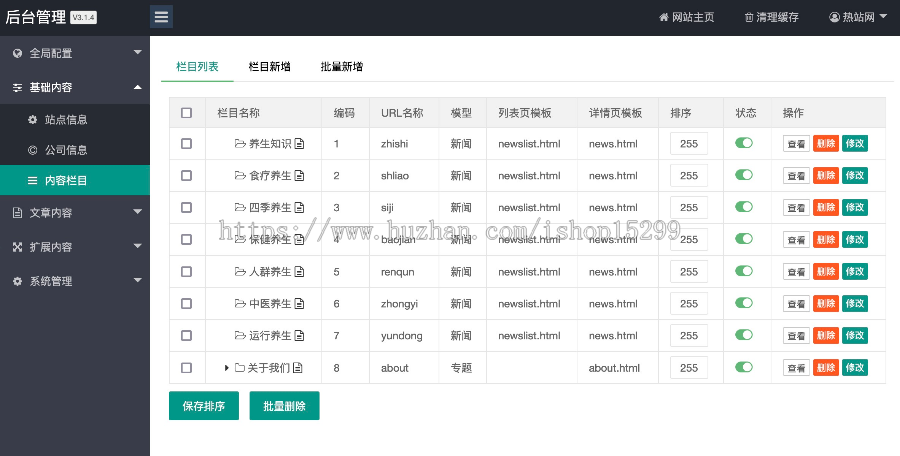900x456 pixels.
Task: Click the user avatar icon beside 热站网
Action: pyautogui.click(x=834, y=17)
